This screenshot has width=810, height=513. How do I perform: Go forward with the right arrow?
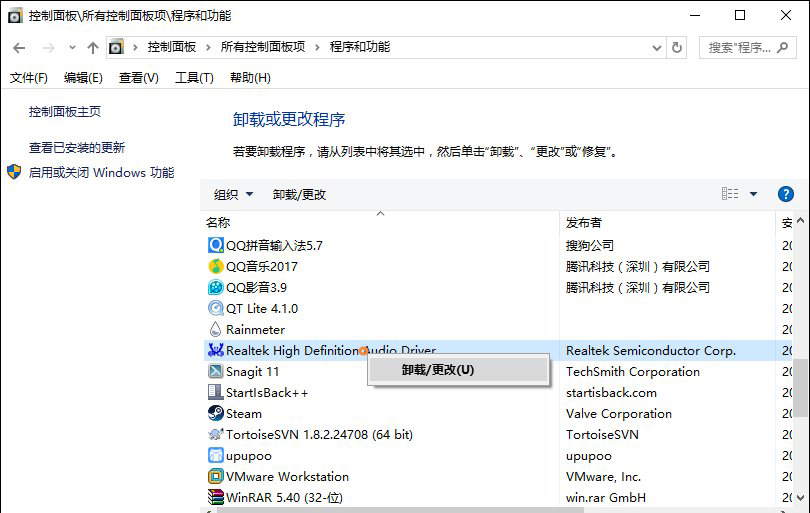(x=49, y=48)
